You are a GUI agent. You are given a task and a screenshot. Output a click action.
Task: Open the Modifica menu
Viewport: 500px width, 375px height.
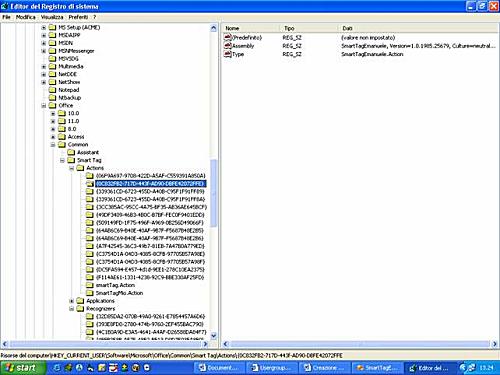click(26, 17)
